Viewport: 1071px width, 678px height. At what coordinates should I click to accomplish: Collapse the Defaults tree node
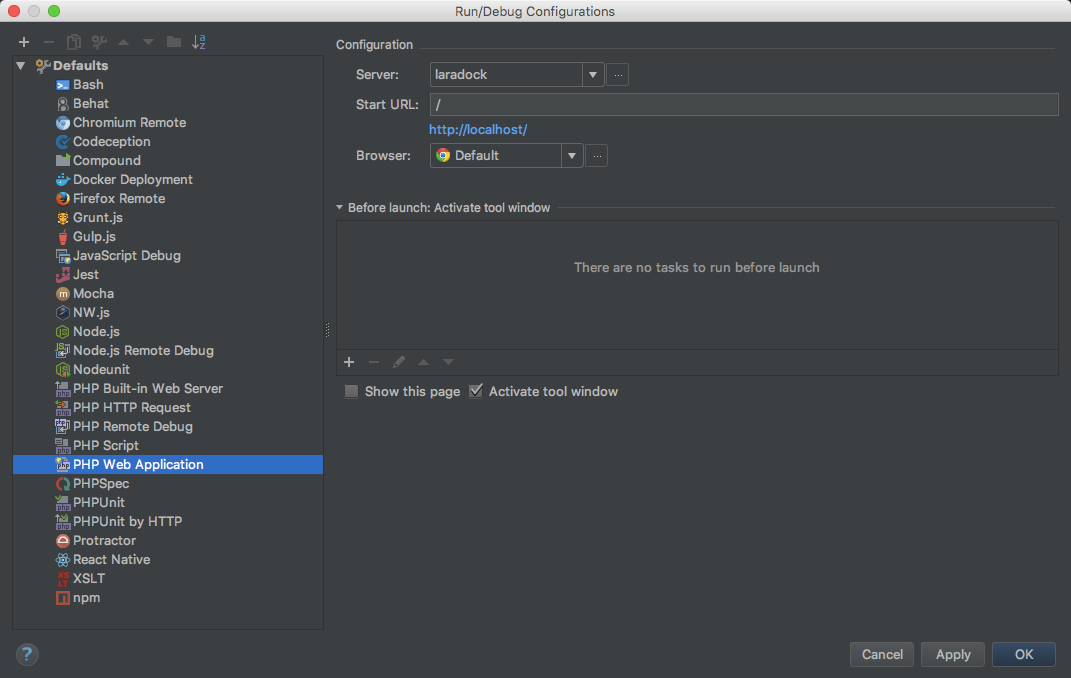(x=21, y=66)
